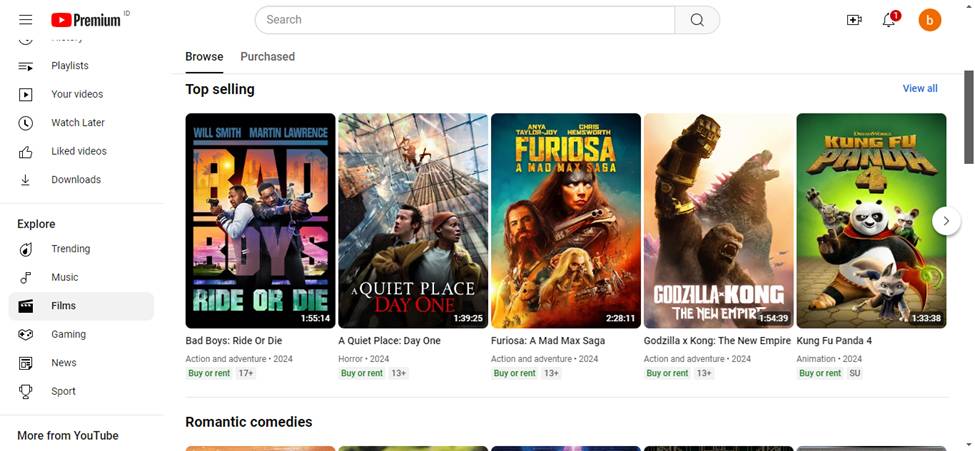This screenshot has height=451, width=975.
Task: Click the Top selling heading
Action: click(220, 90)
